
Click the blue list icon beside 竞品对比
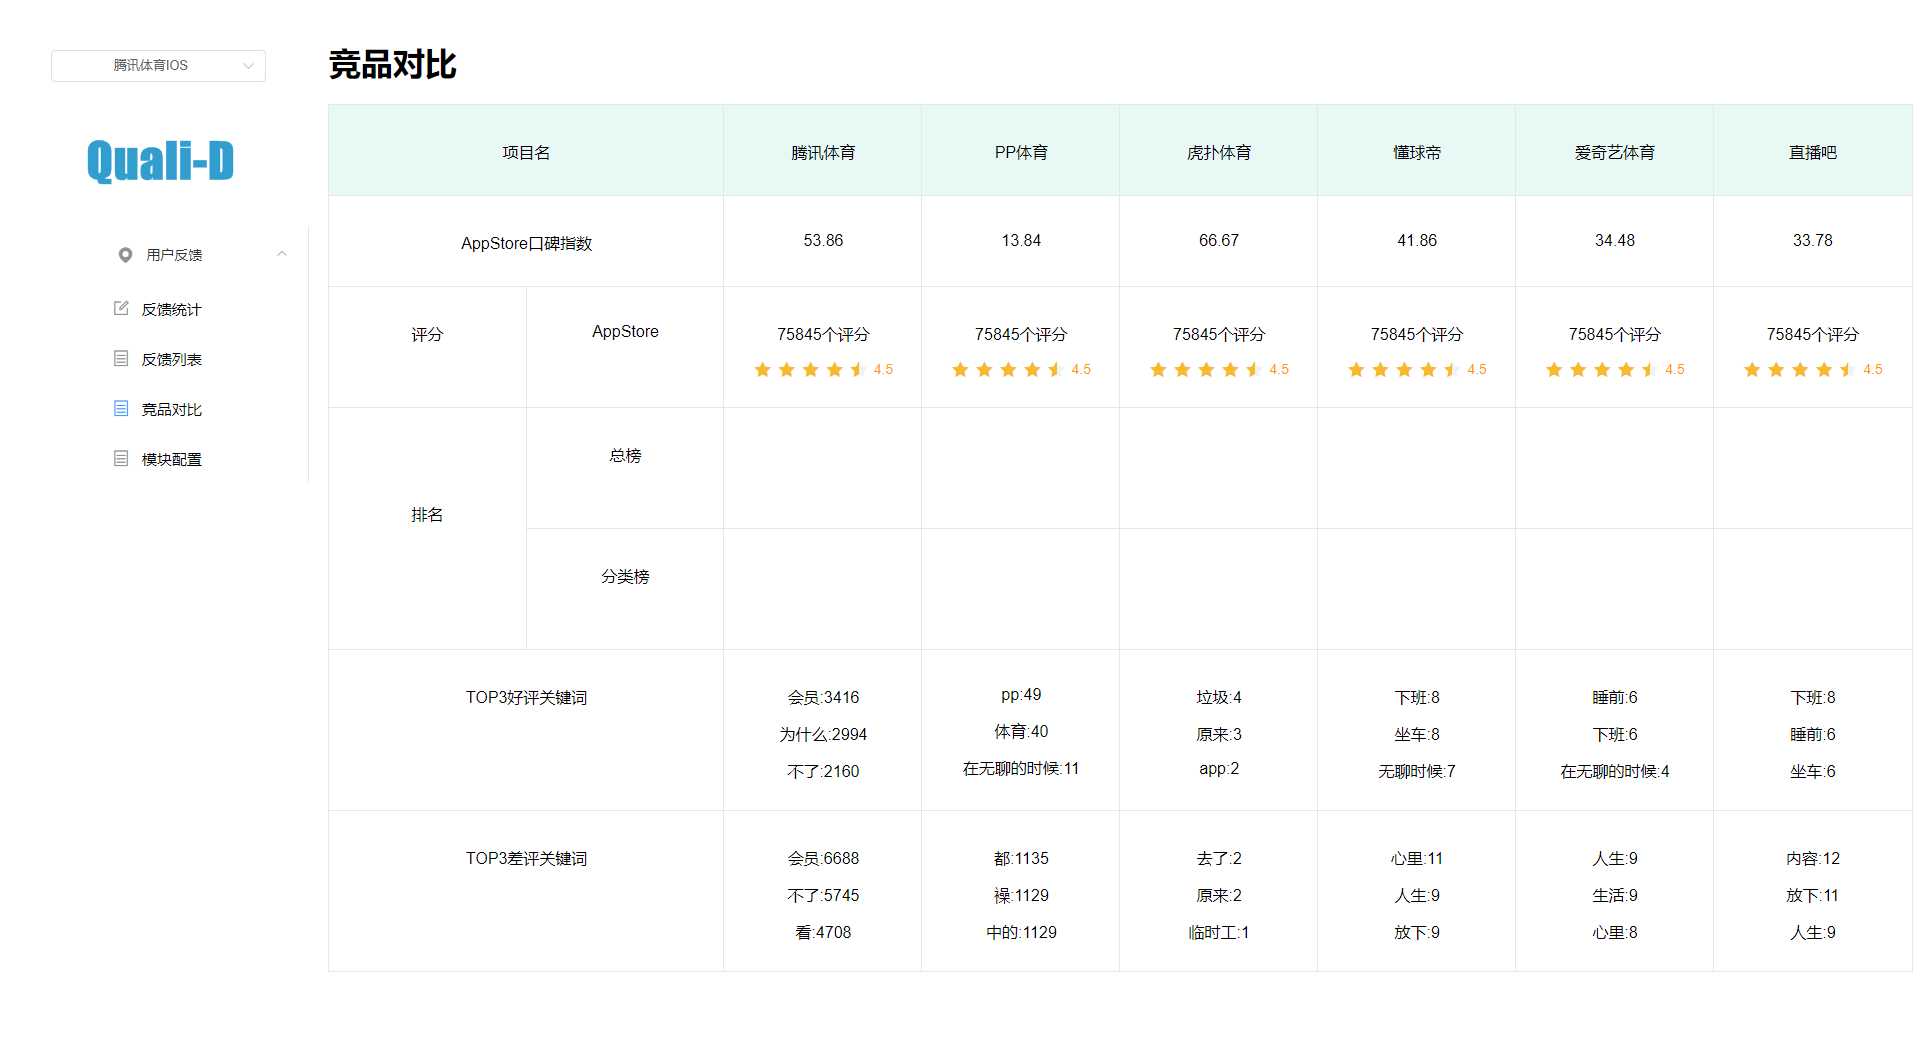pos(121,408)
